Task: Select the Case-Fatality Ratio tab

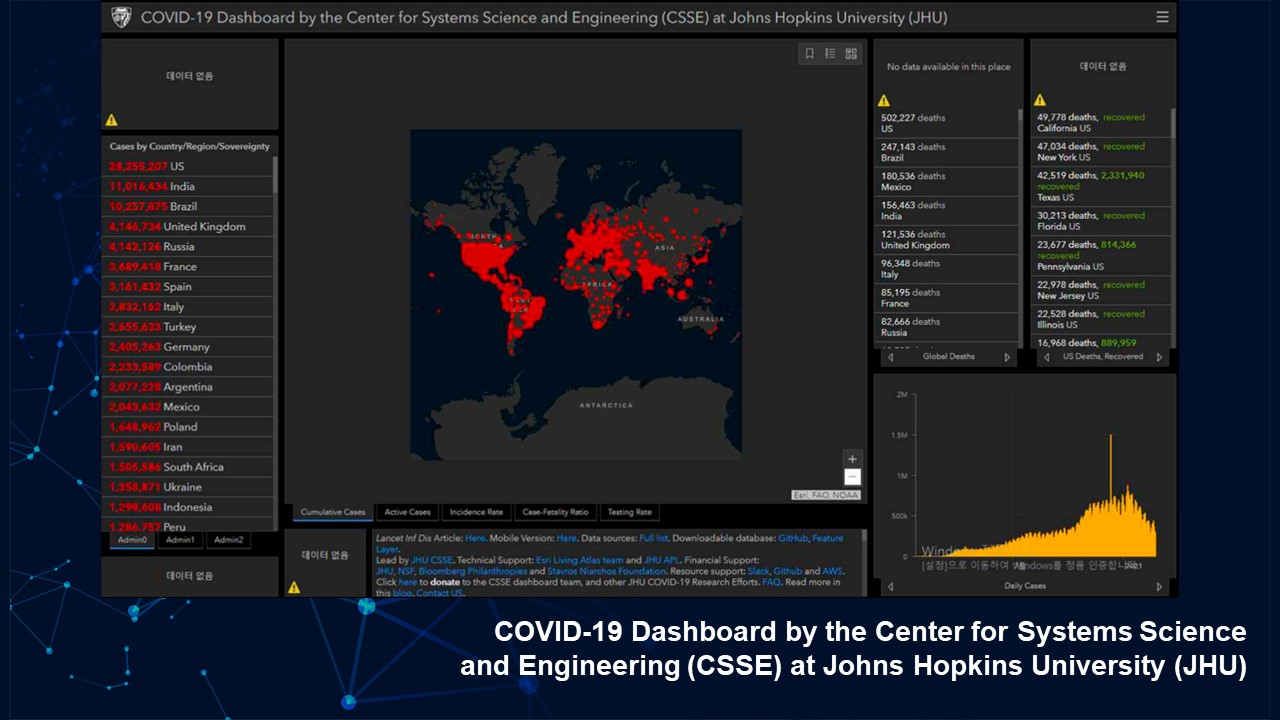Action: click(555, 512)
